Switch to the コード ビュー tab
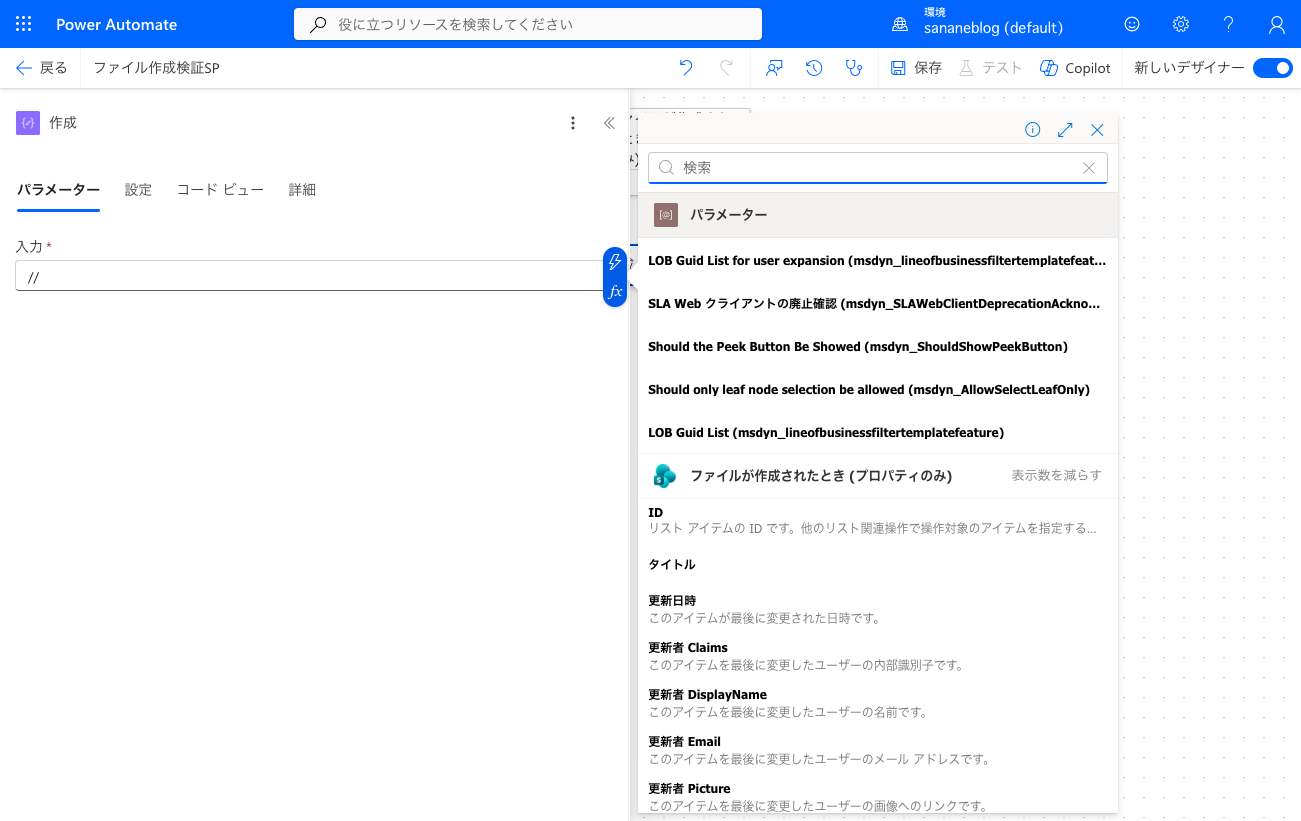The image size is (1301, 821). 220,190
